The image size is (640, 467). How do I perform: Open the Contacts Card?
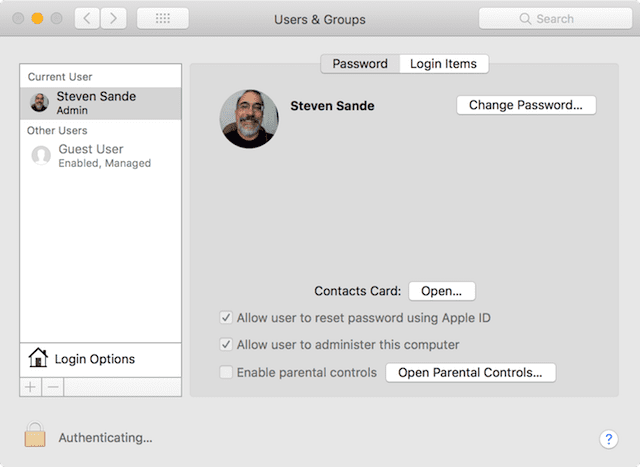point(441,291)
